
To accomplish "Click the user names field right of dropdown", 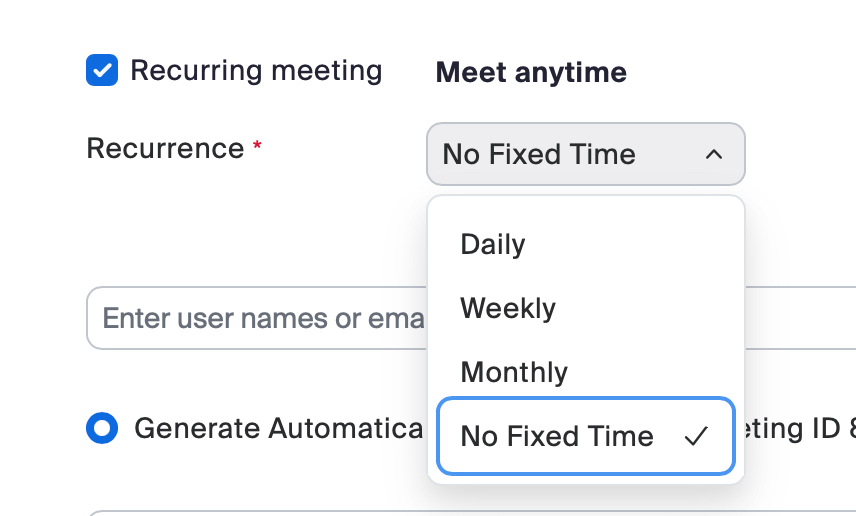I will pyautogui.click(x=800, y=318).
